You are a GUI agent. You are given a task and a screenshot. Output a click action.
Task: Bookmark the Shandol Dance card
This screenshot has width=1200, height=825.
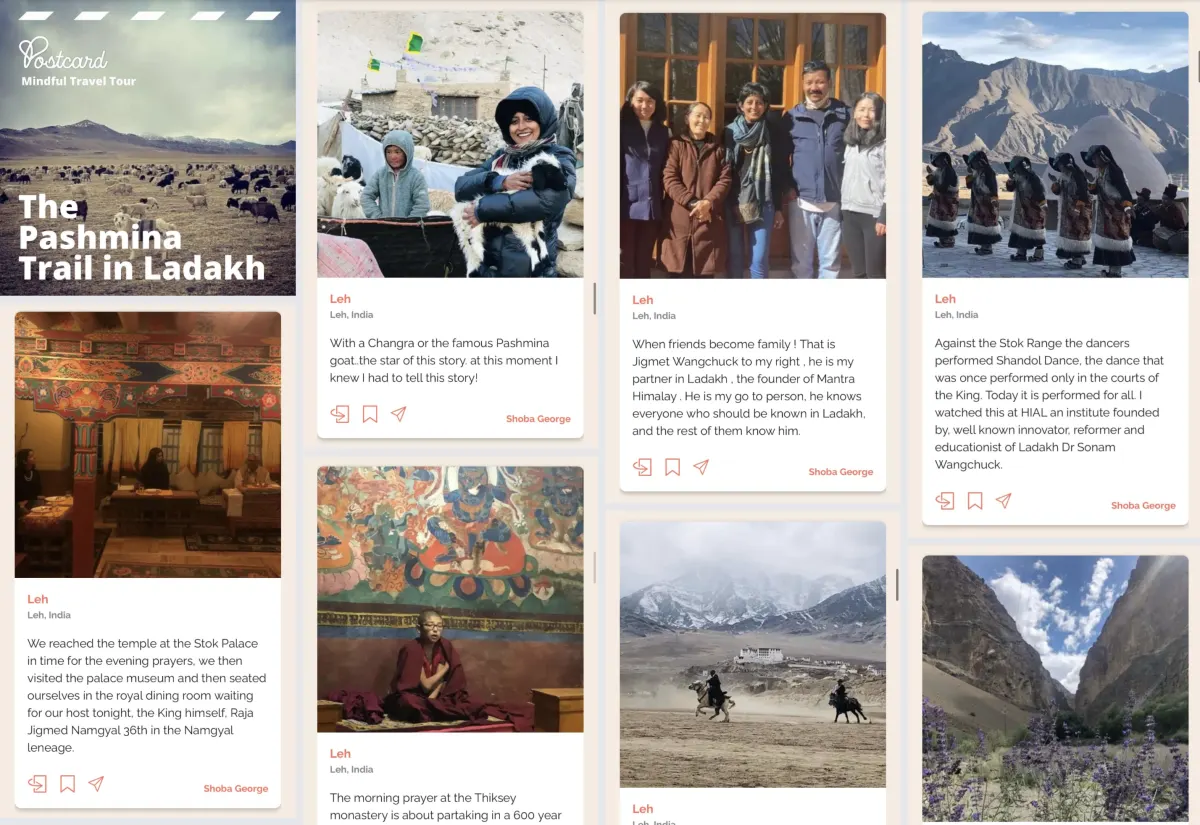click(975, 501)
